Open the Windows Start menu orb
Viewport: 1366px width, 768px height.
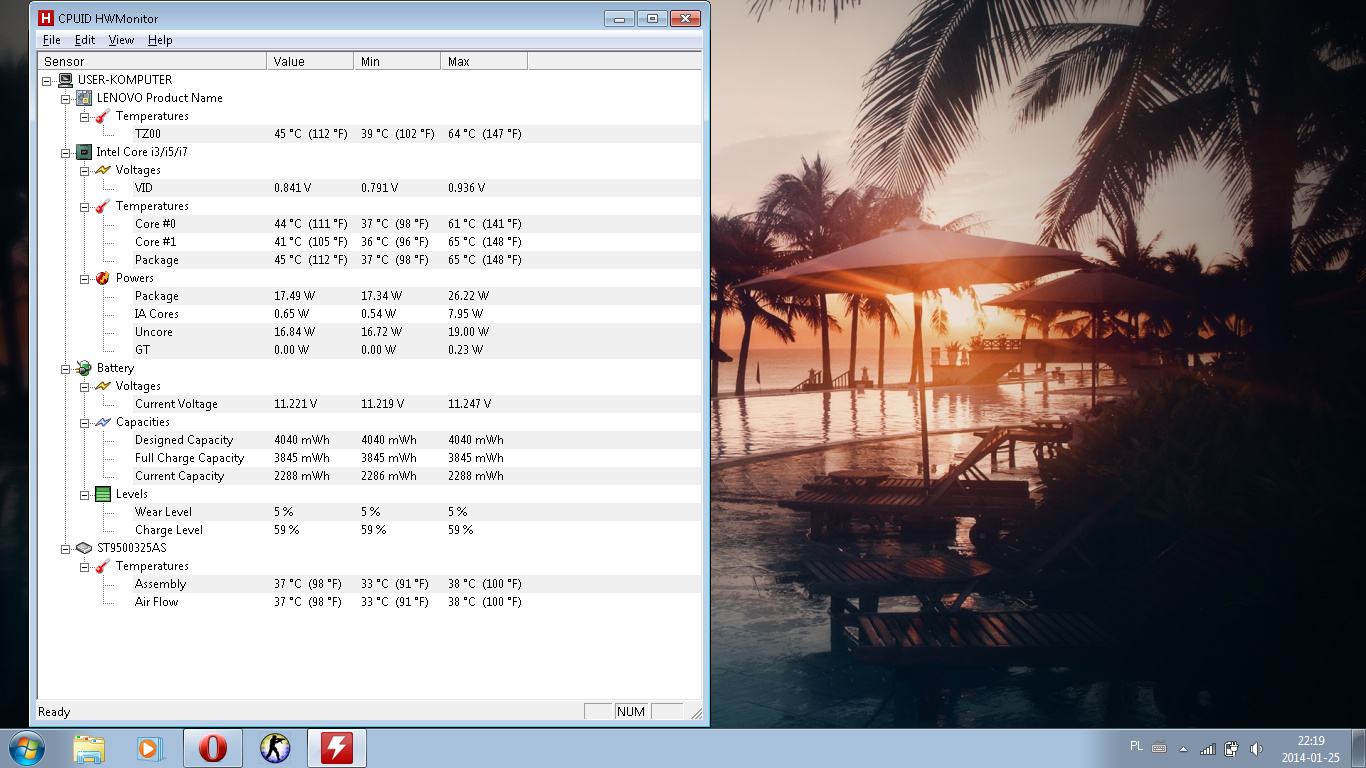(x=26, y=748)
